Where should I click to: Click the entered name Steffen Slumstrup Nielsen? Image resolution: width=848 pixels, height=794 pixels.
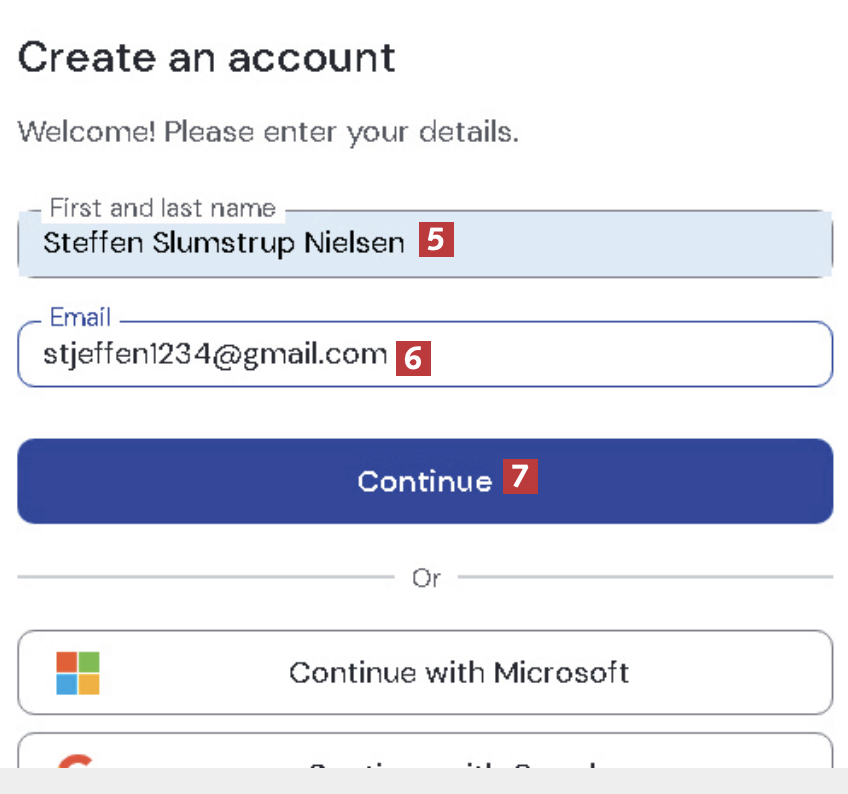[x=223, y=243]
